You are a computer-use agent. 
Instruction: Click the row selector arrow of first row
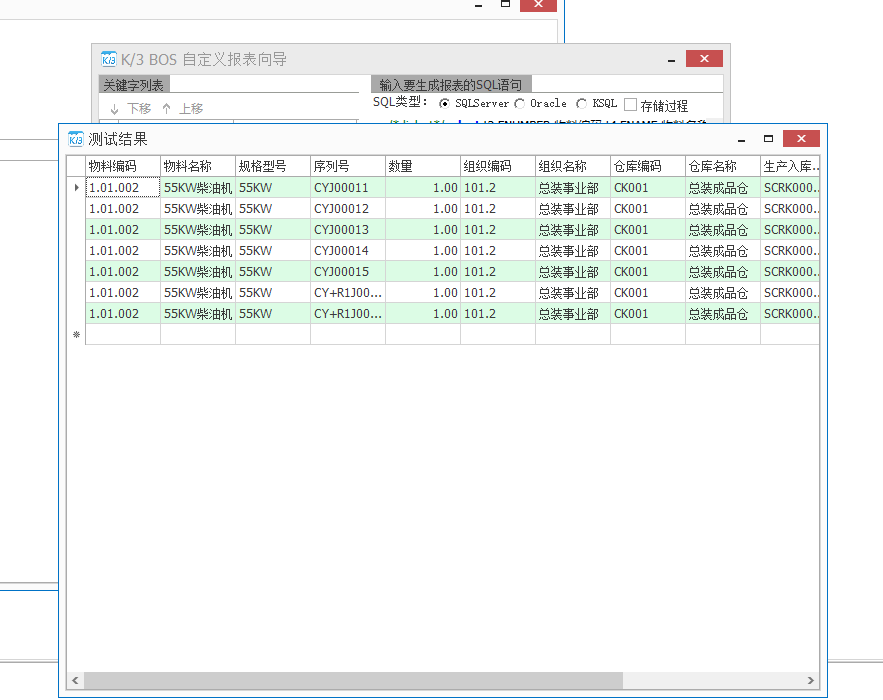[76, 188]
